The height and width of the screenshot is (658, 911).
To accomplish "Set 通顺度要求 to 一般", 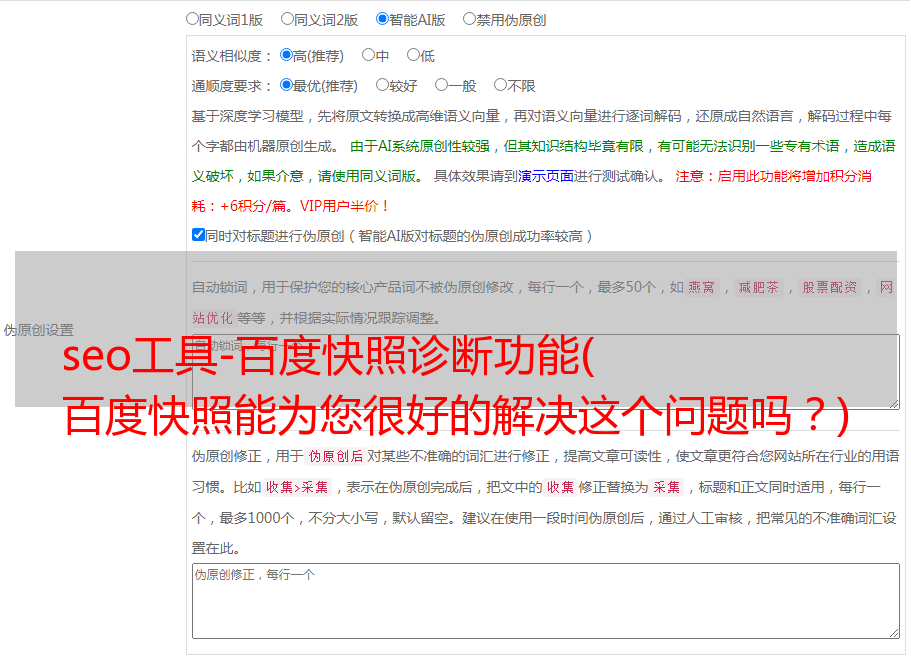I will [441, 85].
